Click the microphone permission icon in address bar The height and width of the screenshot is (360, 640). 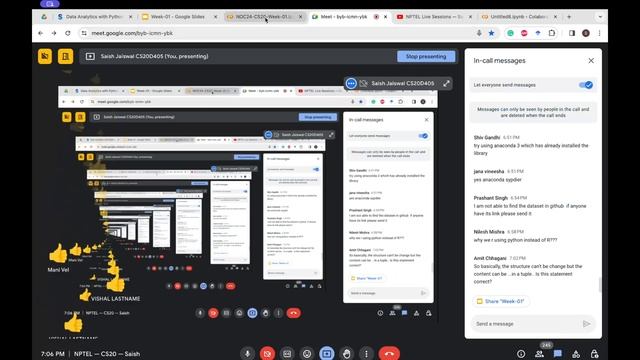pyautogui.click(x=479, y=33)
